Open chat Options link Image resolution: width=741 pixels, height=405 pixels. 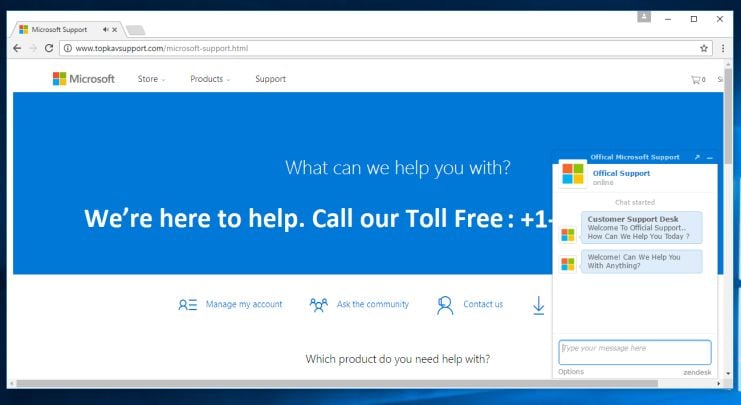point(571,372)
